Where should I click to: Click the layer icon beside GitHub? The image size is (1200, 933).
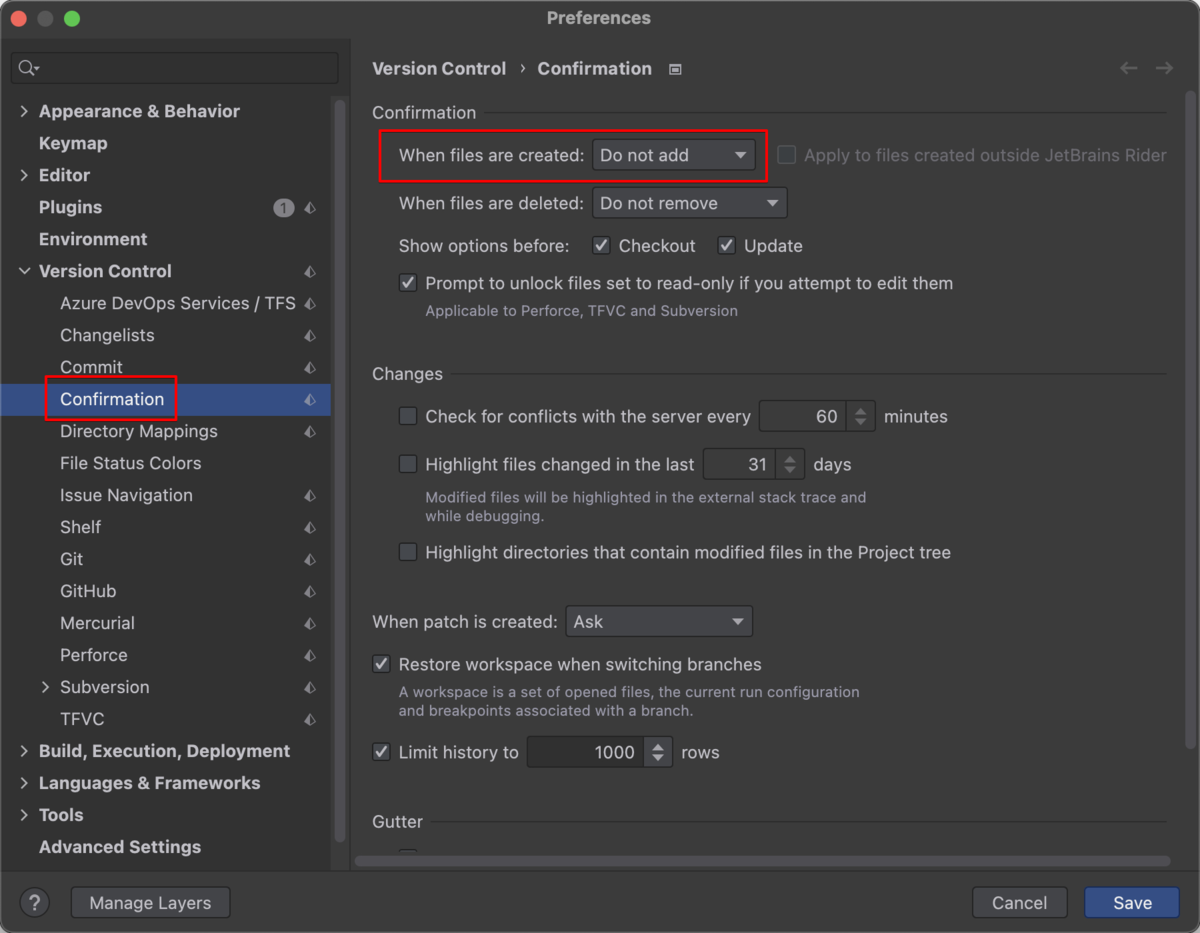(310, 592)
